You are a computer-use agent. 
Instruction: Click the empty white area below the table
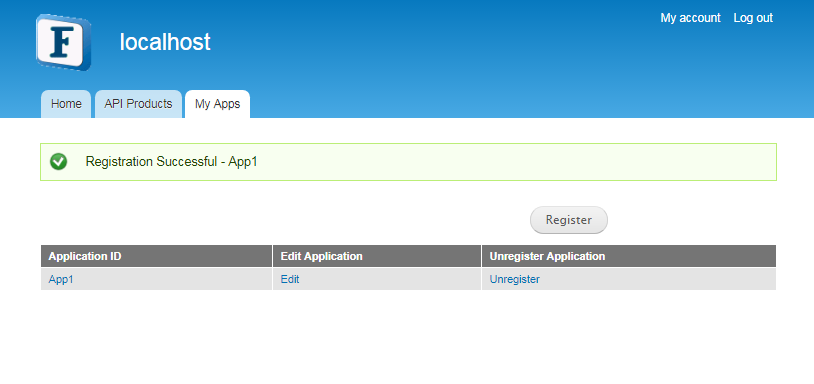[x=407, y=337]
